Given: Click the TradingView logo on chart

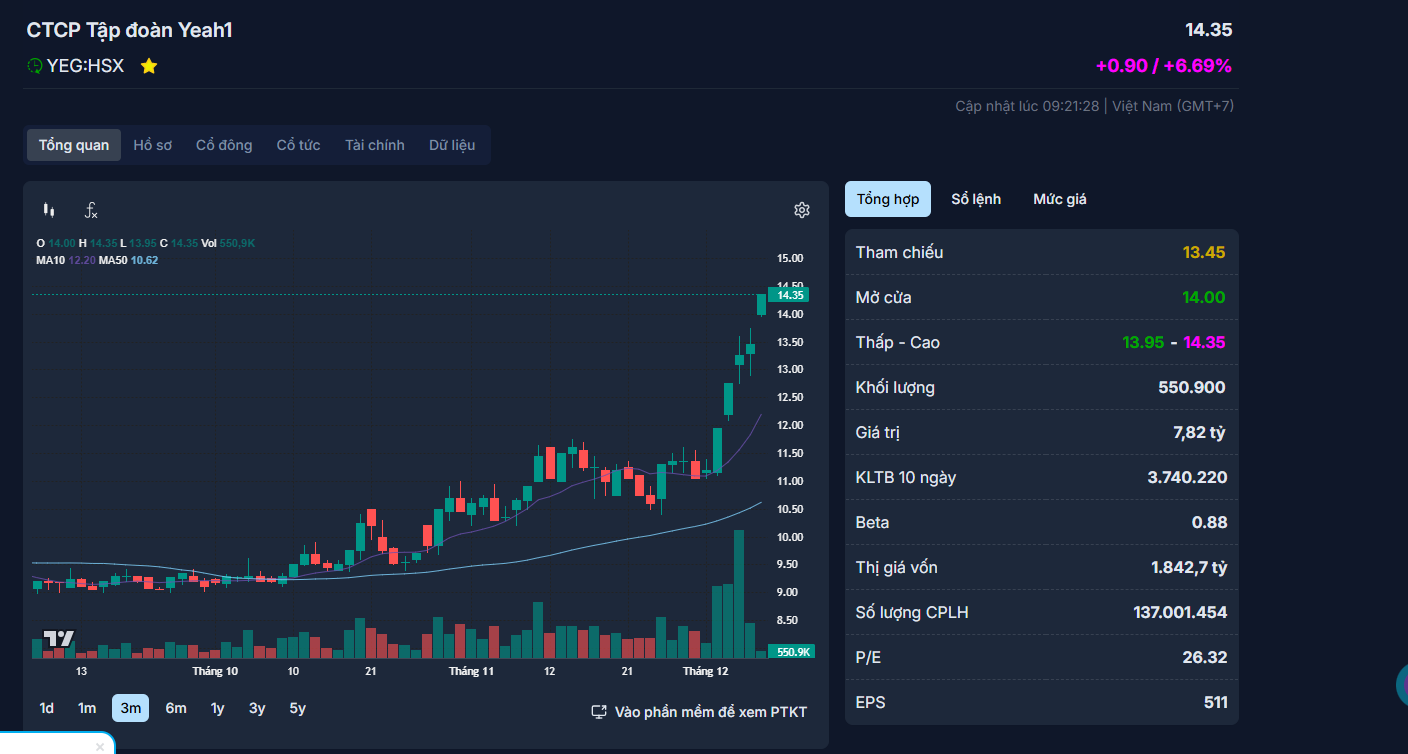Looking at the screenshot, I should [x=58, y=640].
